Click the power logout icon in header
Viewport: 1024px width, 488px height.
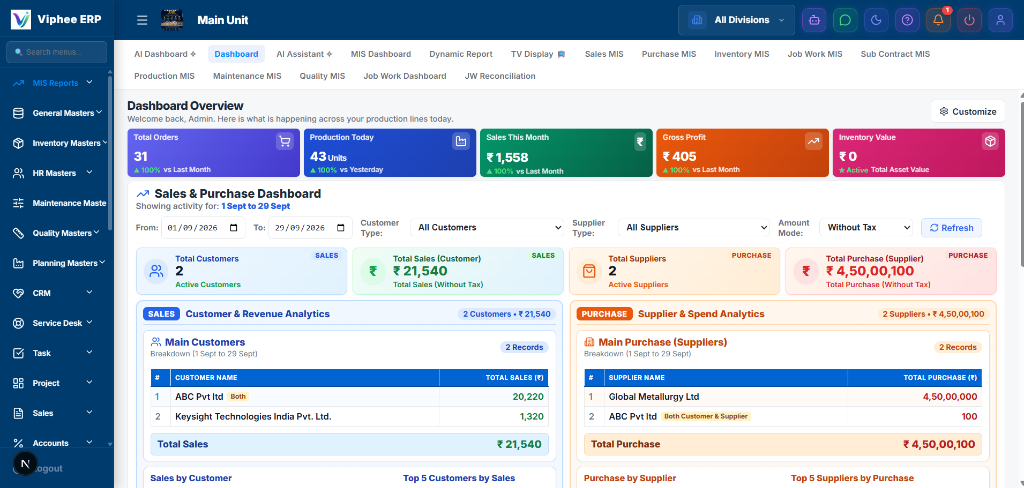pos(969,20)
